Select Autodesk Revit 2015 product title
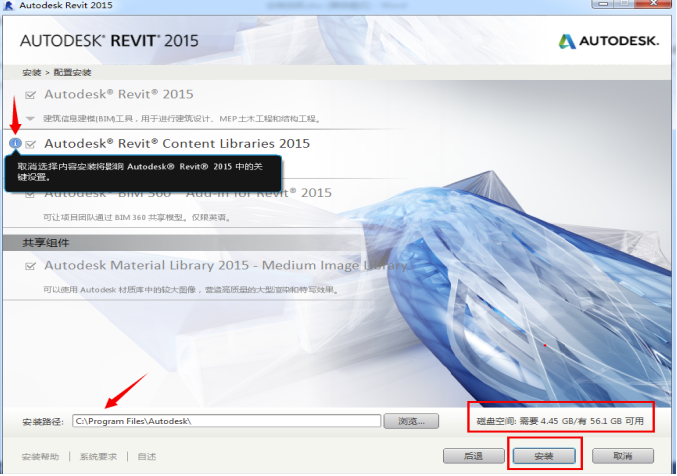Viewport: 677px width, 476px height. click(119, 94)
